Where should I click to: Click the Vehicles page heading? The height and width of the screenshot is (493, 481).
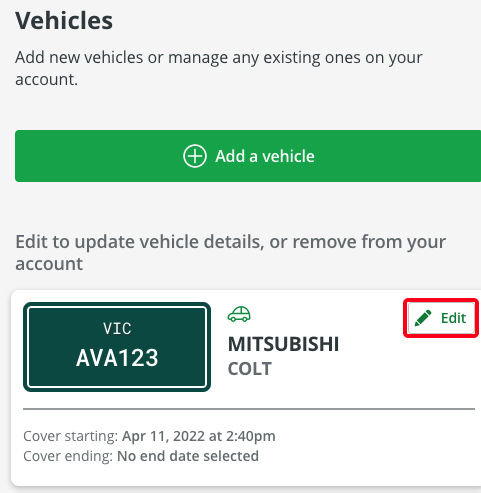tap(64, 21)
